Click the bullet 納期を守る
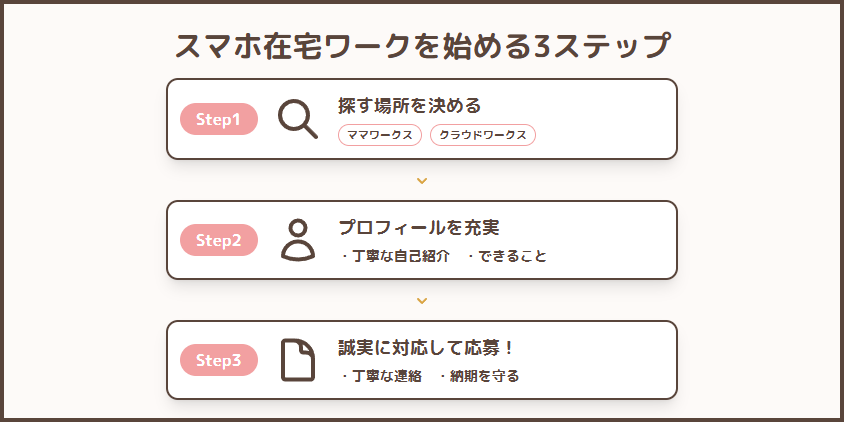Image resolution: width=844 pixels, height=422 pixels. 484,376
